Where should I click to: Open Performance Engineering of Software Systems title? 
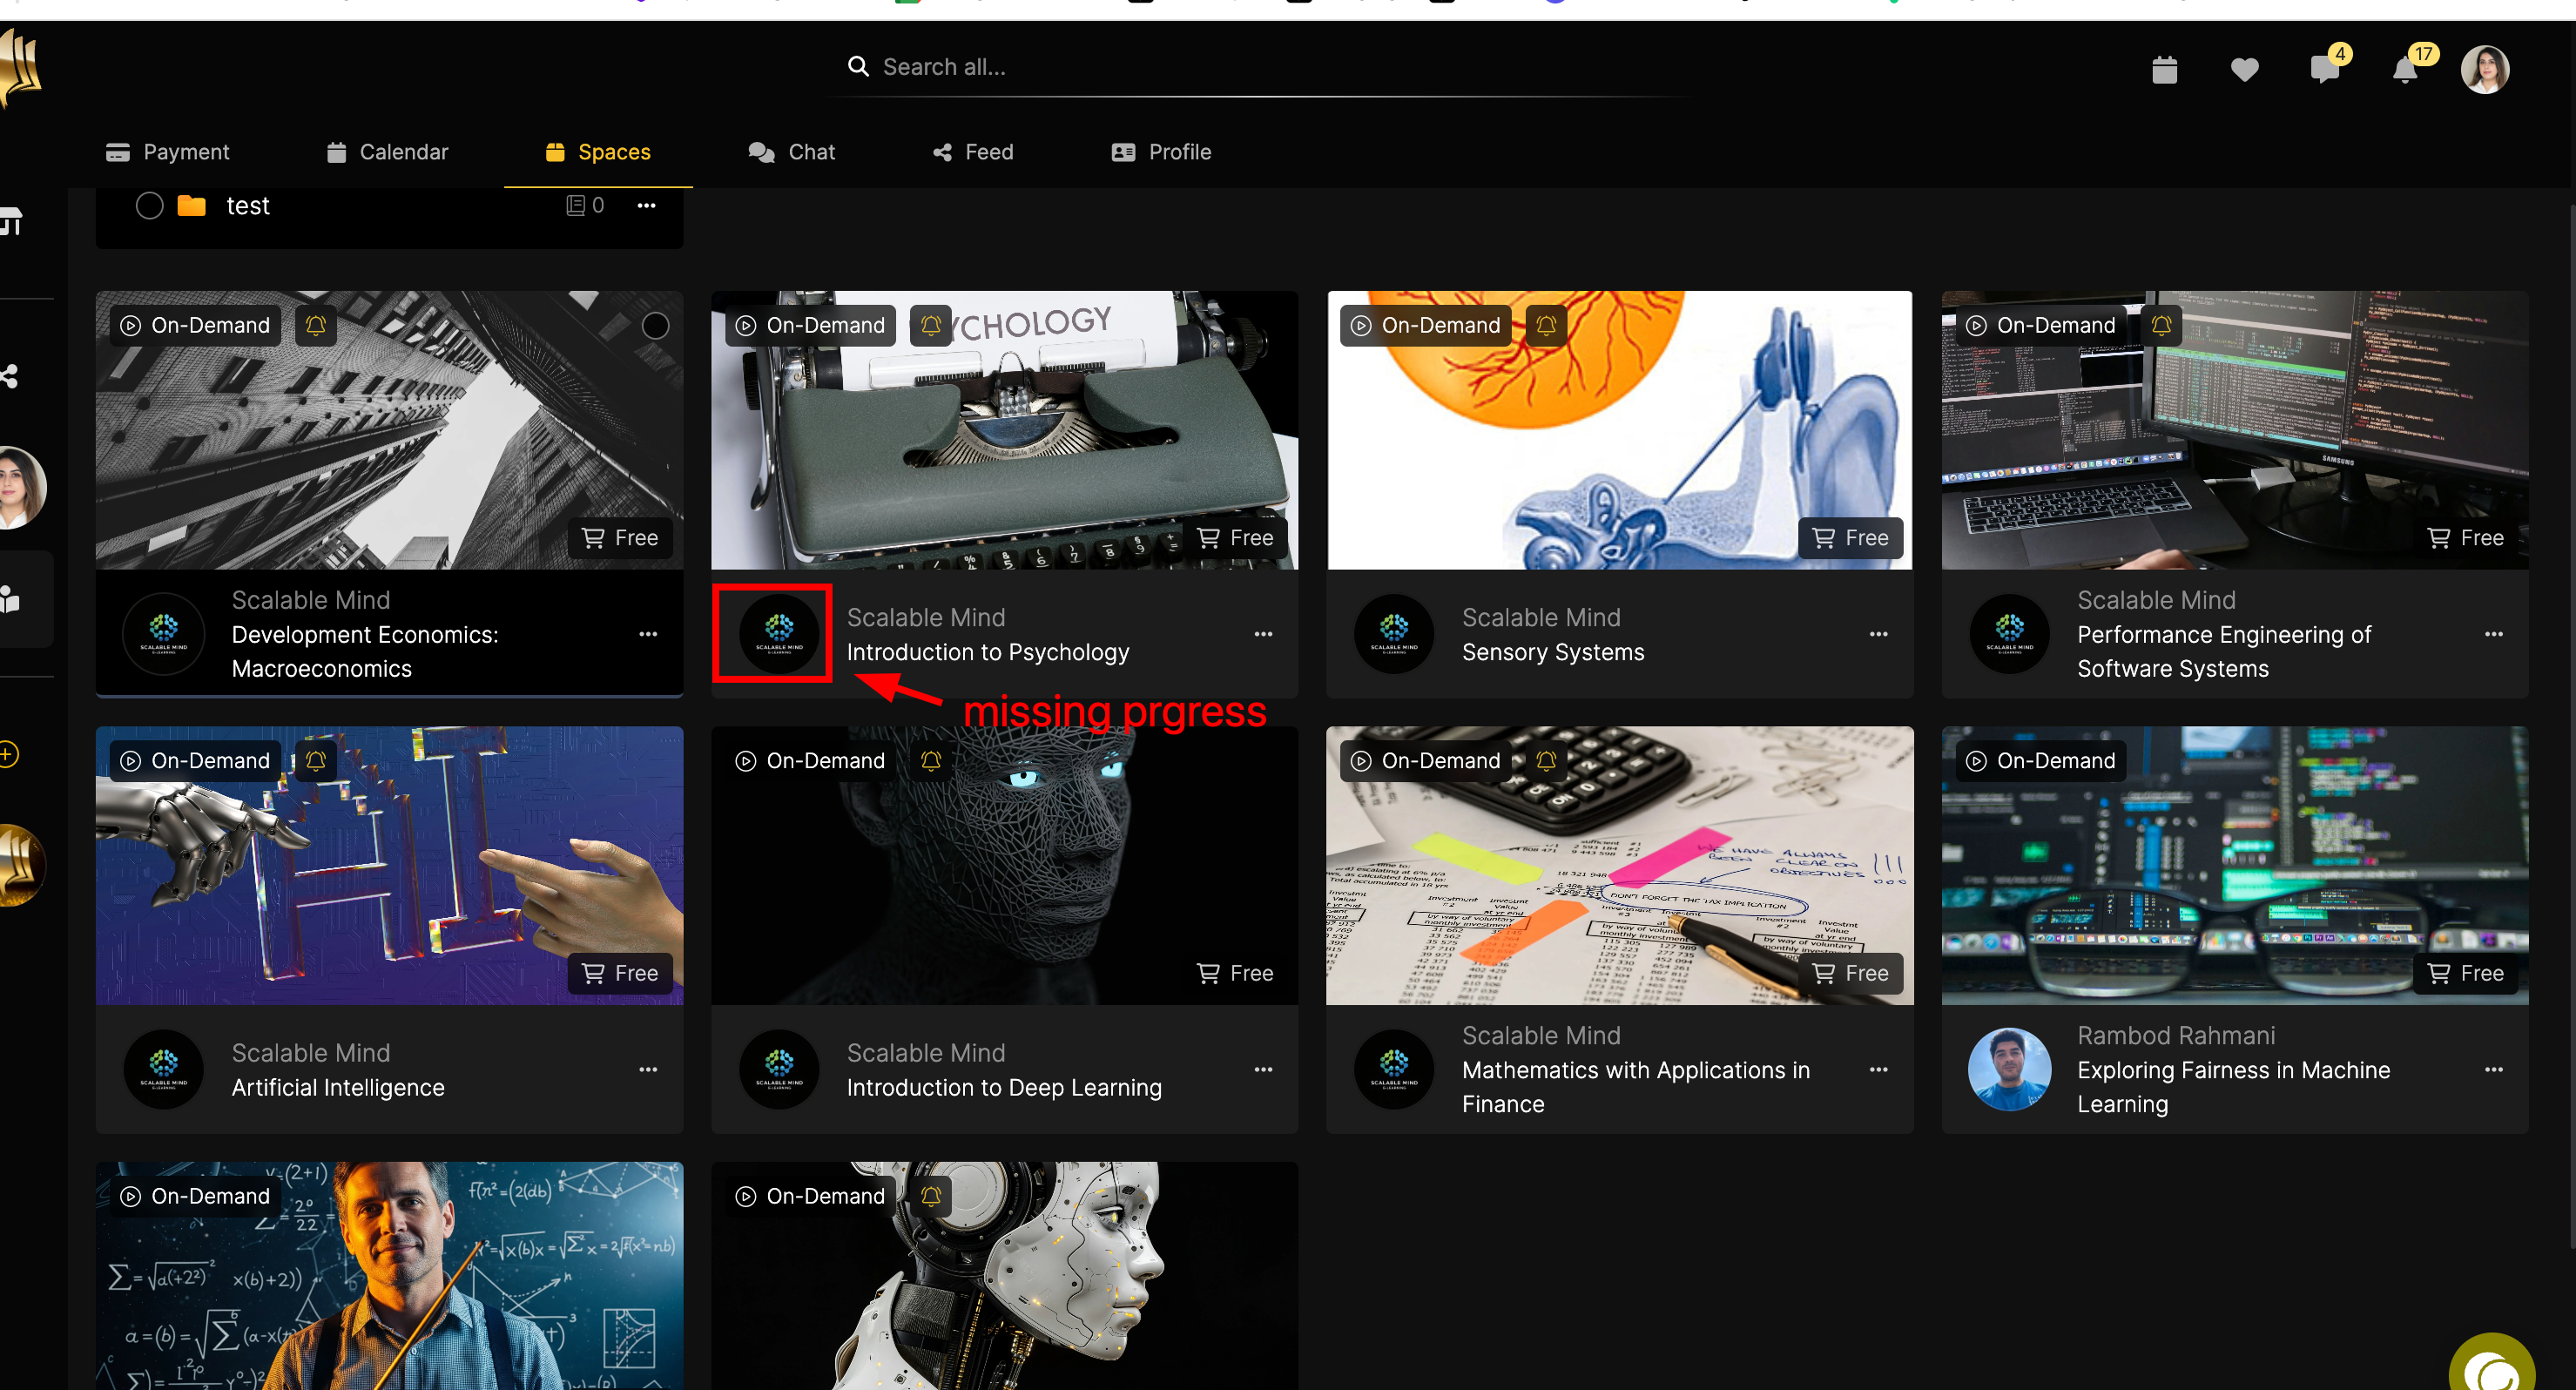[2223, 651]
